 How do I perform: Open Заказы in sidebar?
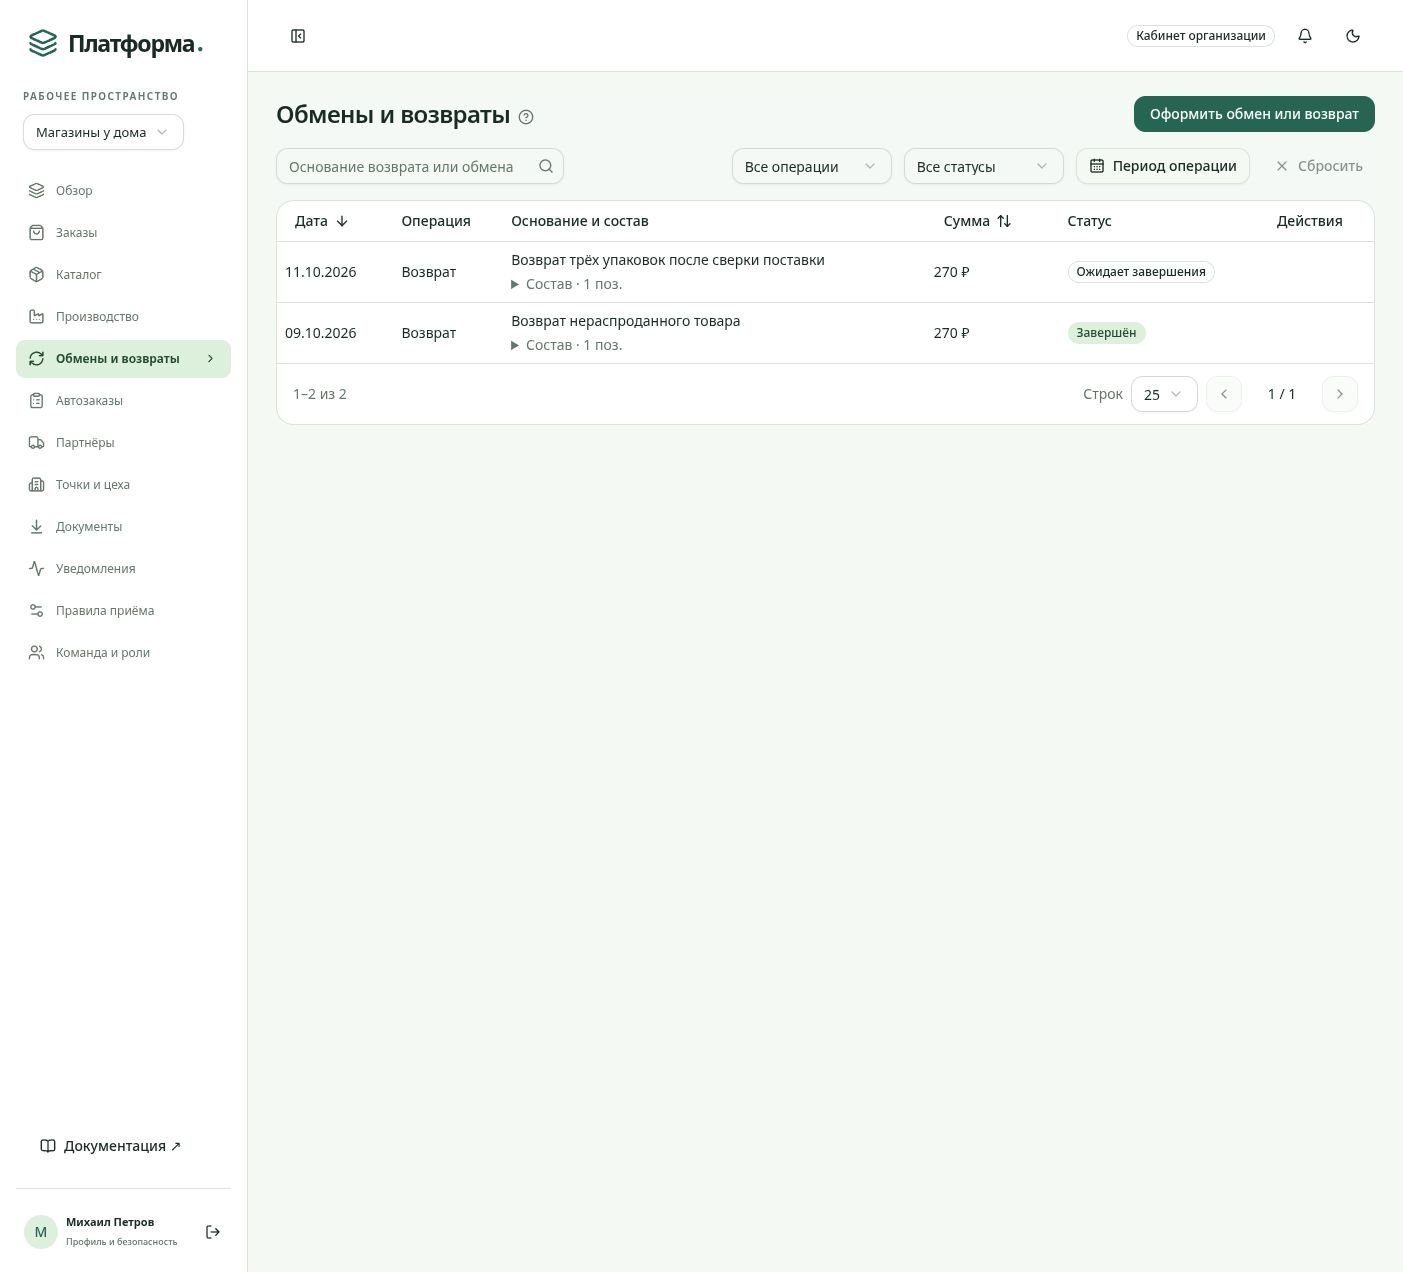(x=123, y=232)
